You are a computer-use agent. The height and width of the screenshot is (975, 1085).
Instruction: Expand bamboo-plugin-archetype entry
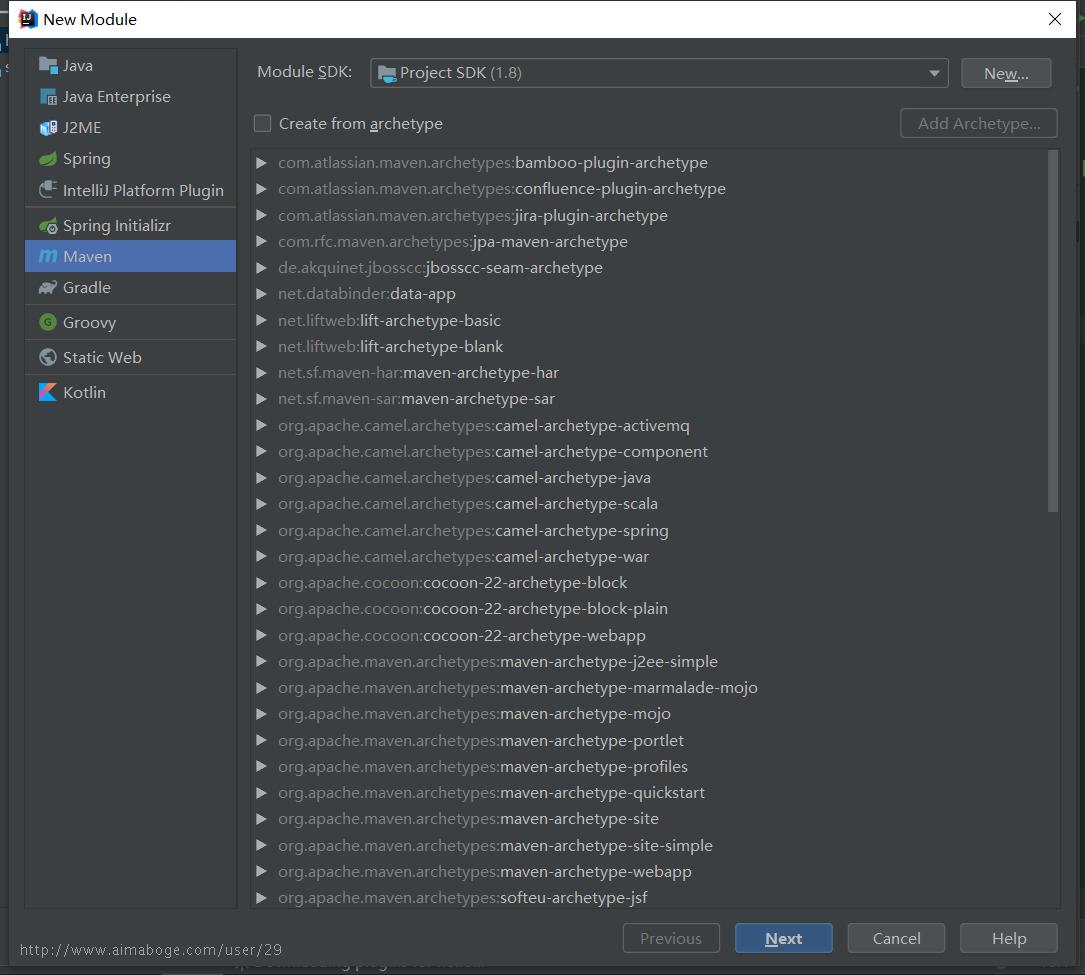click(x=261, y=163)
